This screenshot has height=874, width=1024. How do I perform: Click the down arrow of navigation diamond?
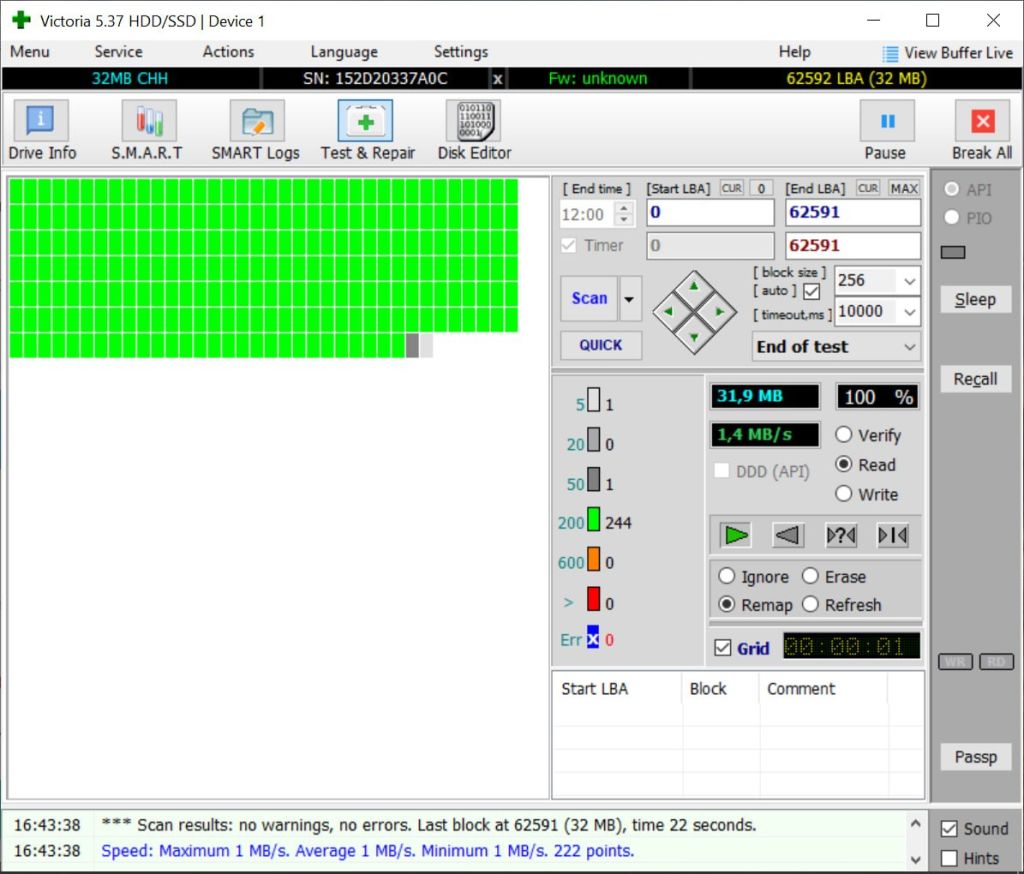click(x=694, y=337)
